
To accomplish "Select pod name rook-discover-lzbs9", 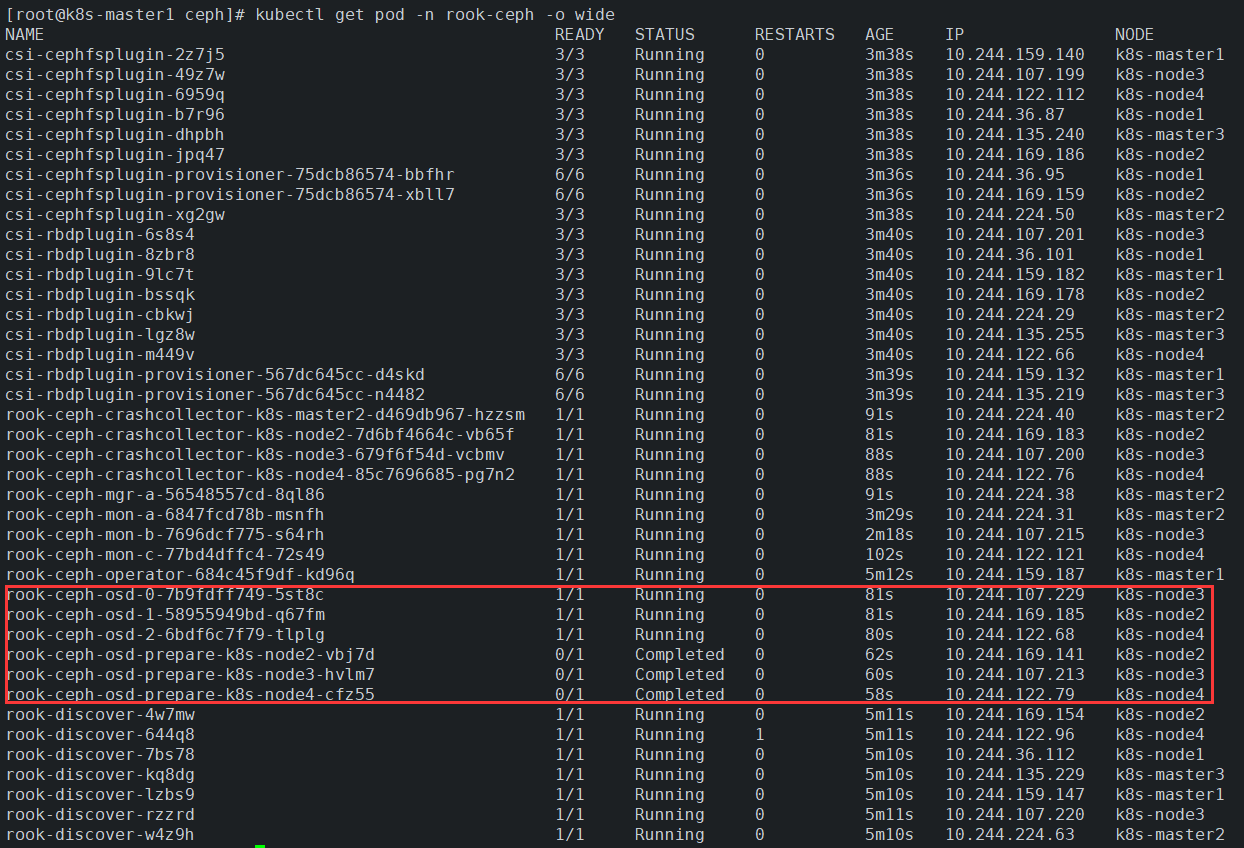I will pyautogui.click(x=100, y=794).
